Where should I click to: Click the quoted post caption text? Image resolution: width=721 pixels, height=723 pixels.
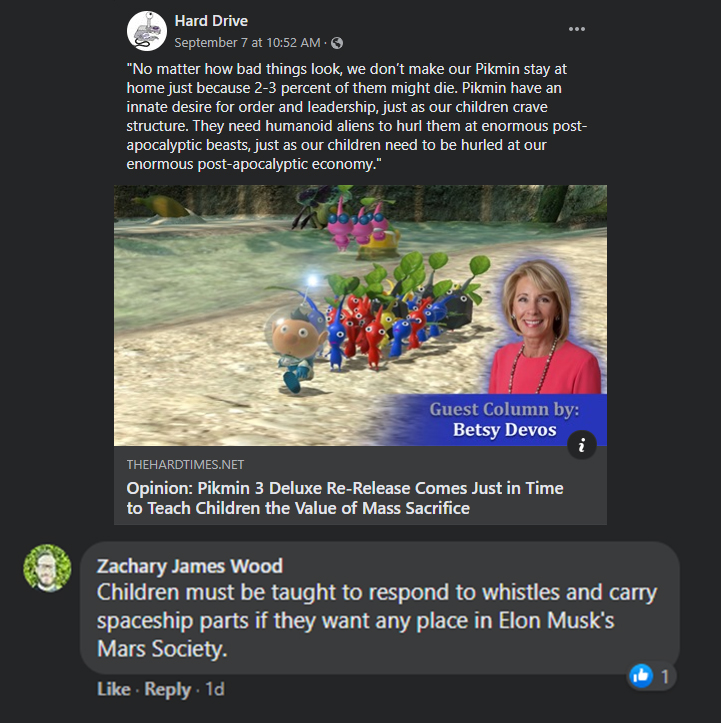click(x=356, y=116)
